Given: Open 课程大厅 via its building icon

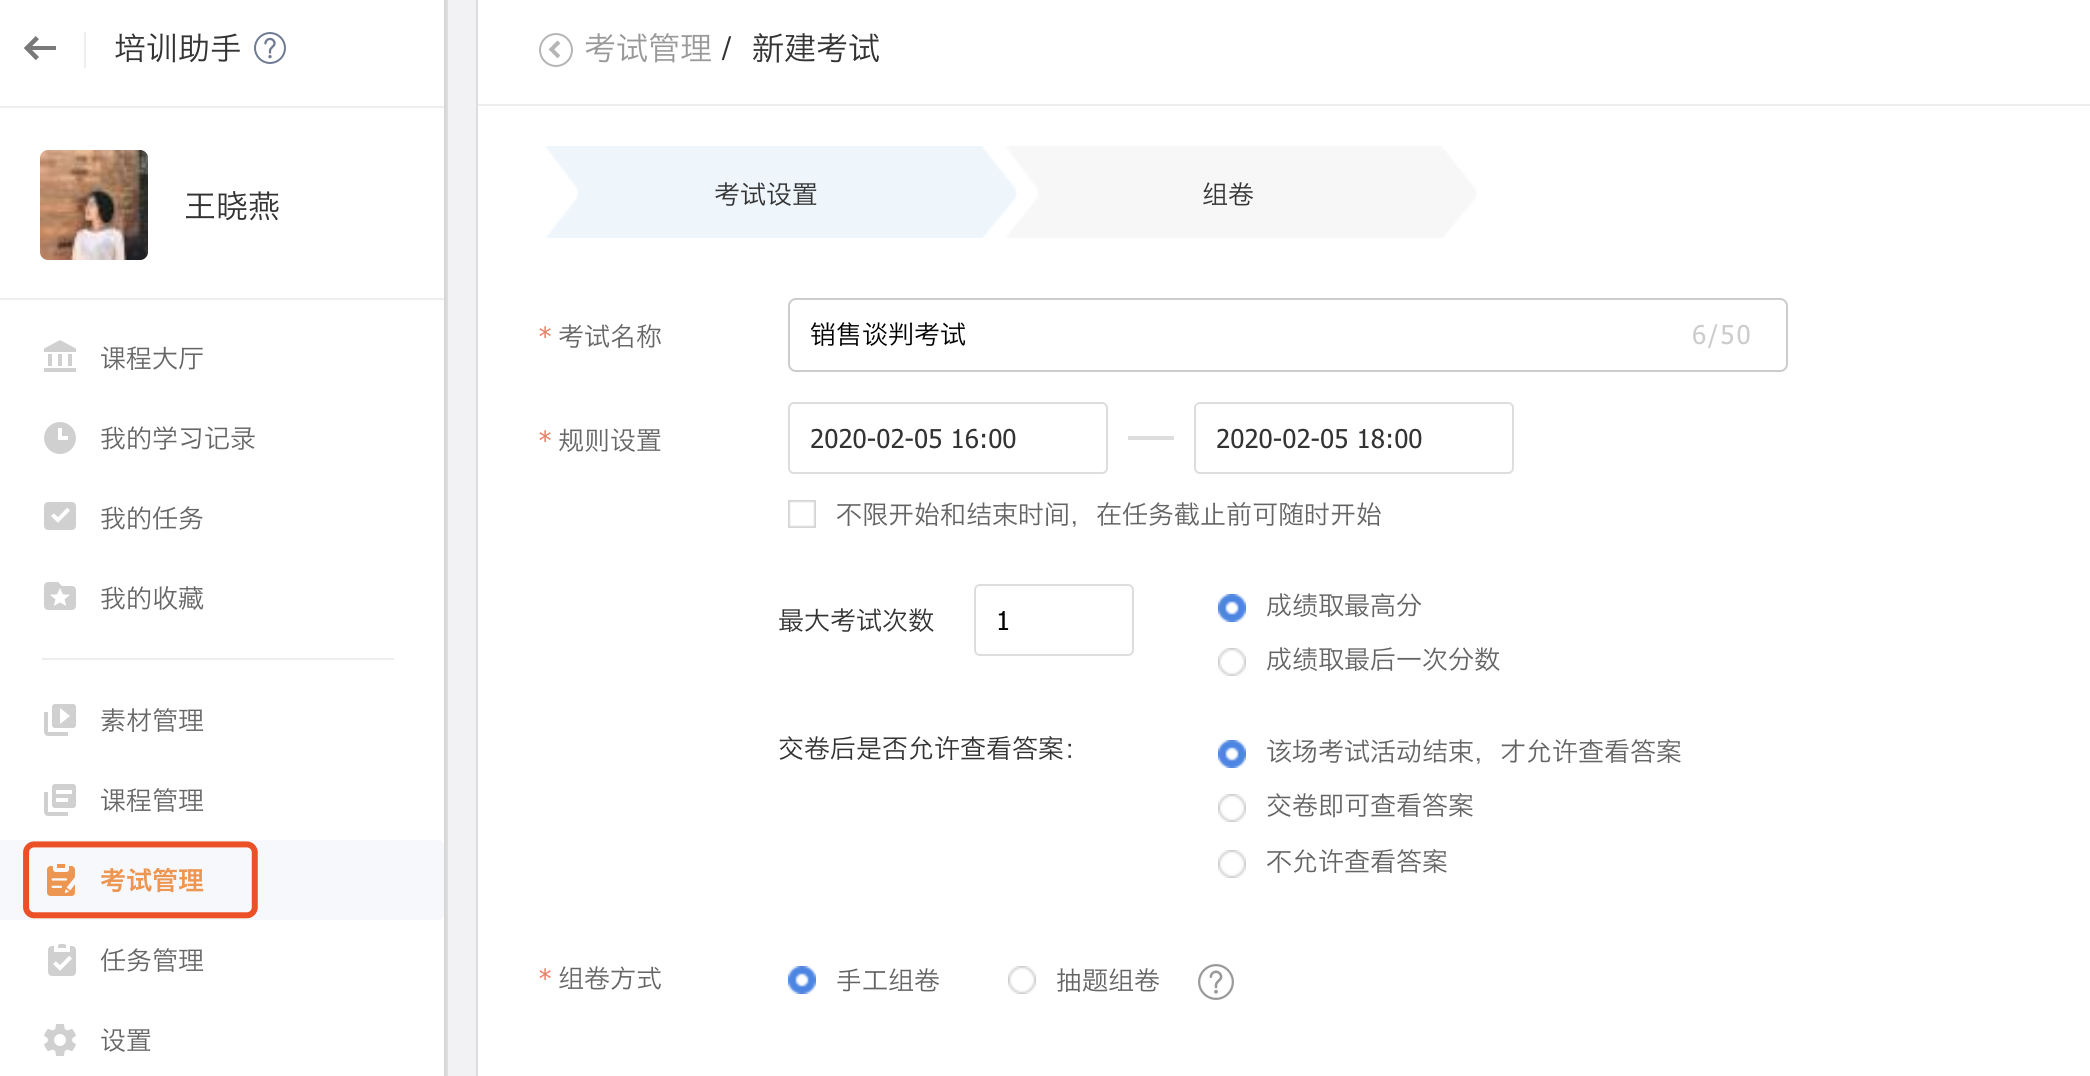Looking at the screenshot, I should pyautogui.click(x=60, y=357).
